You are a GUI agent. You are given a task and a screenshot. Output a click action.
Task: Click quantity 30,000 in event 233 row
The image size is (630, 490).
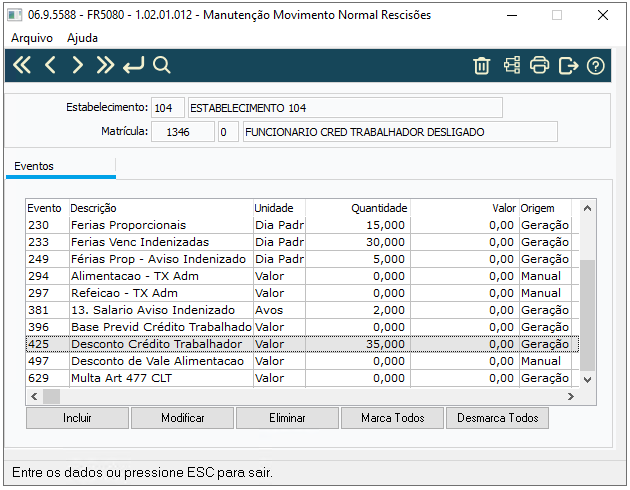coord(385,242)
